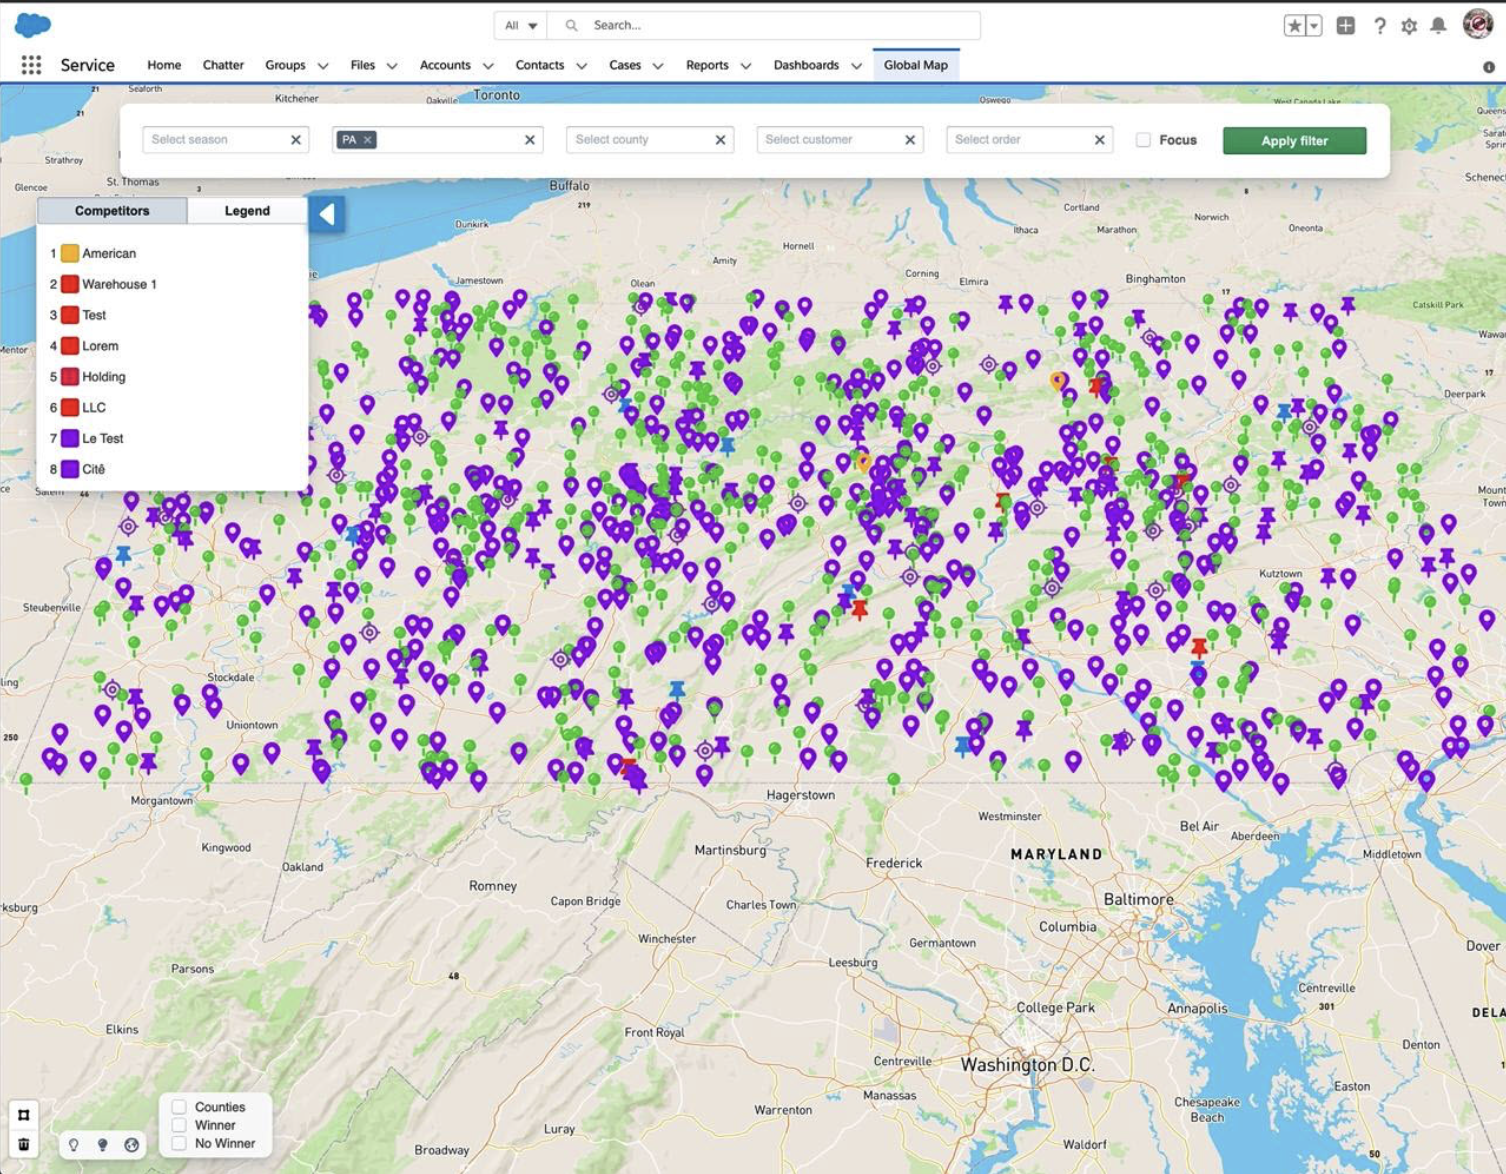1506x1174 pixels.
Task: Open the global actions plus icon
Action: 1346,26
